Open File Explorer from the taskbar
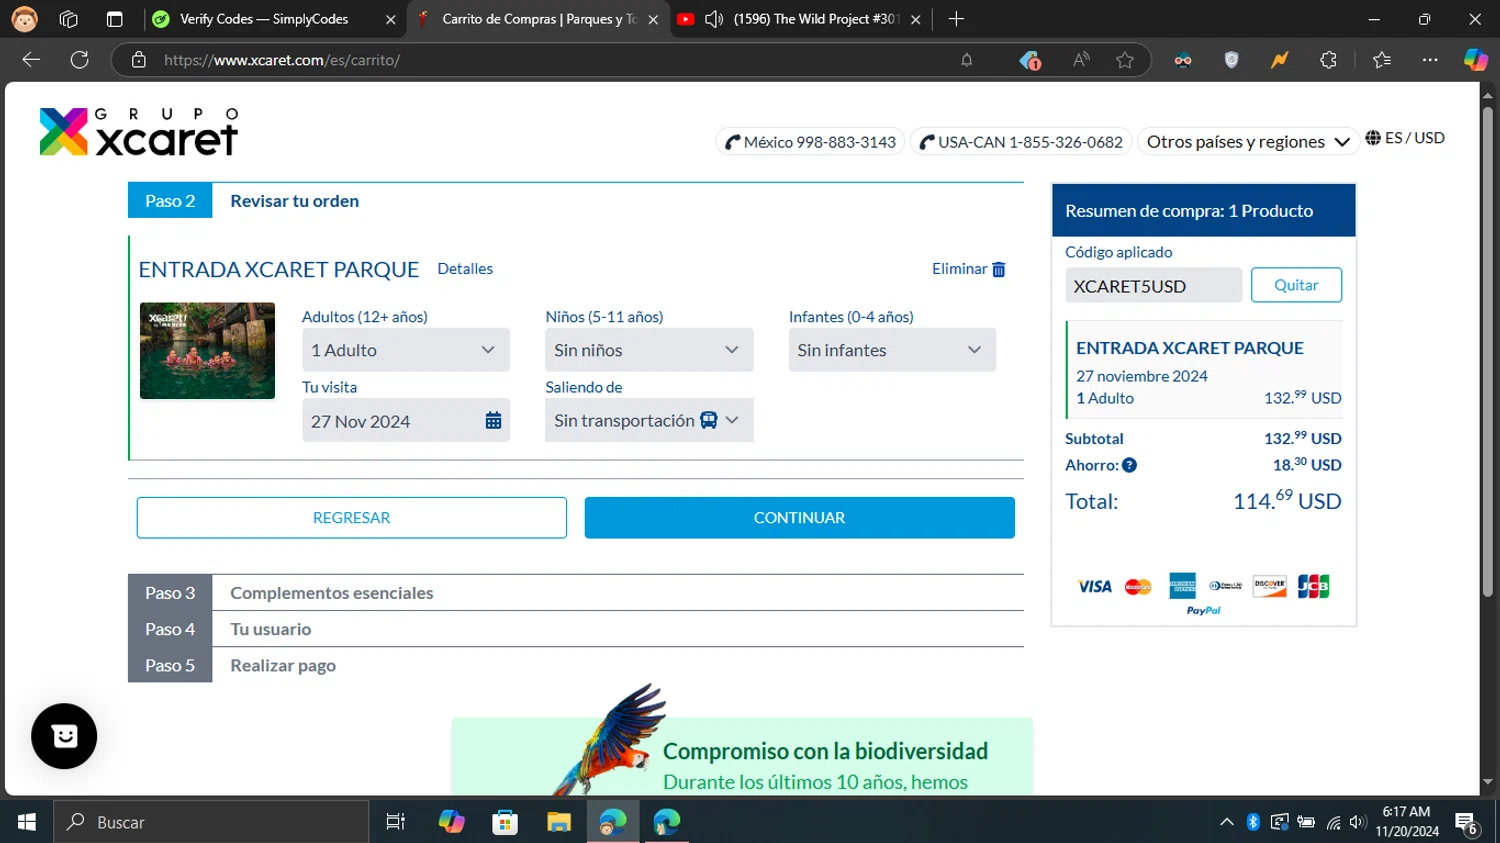 (558, 822)
